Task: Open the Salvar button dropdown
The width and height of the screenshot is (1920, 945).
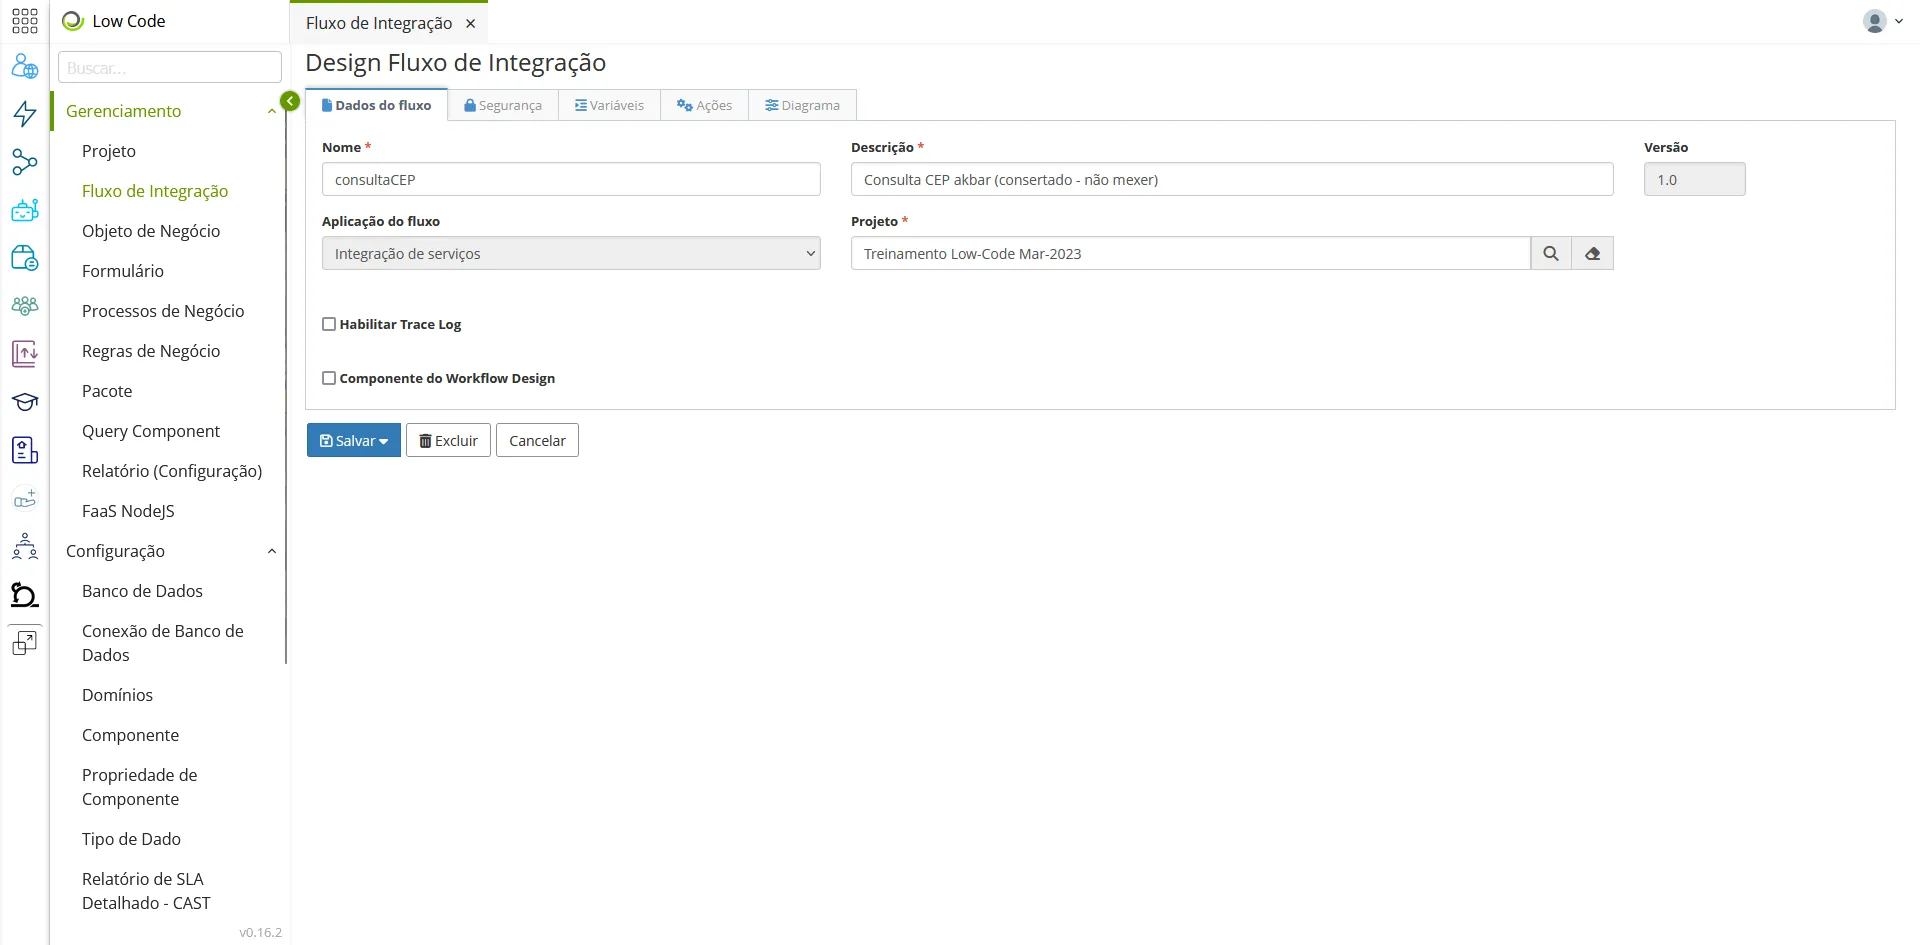Action: 354,441
